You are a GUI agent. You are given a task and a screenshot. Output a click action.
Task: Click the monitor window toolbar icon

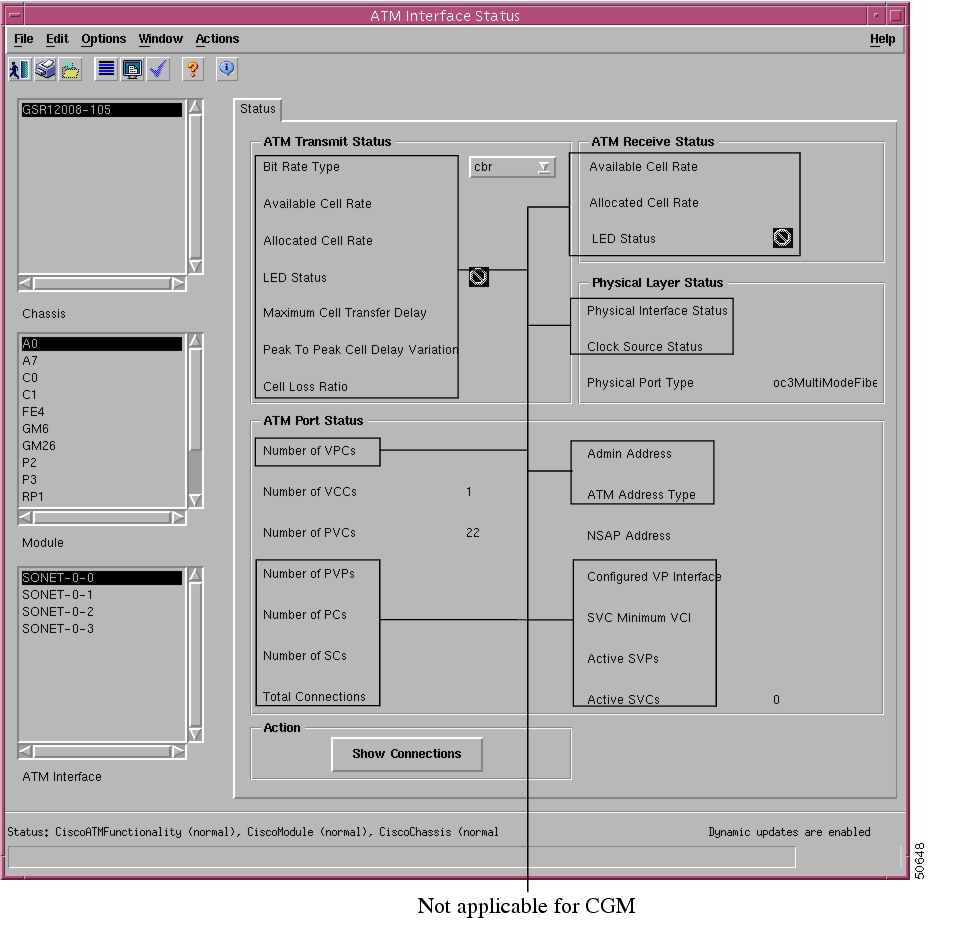point(132,69)
